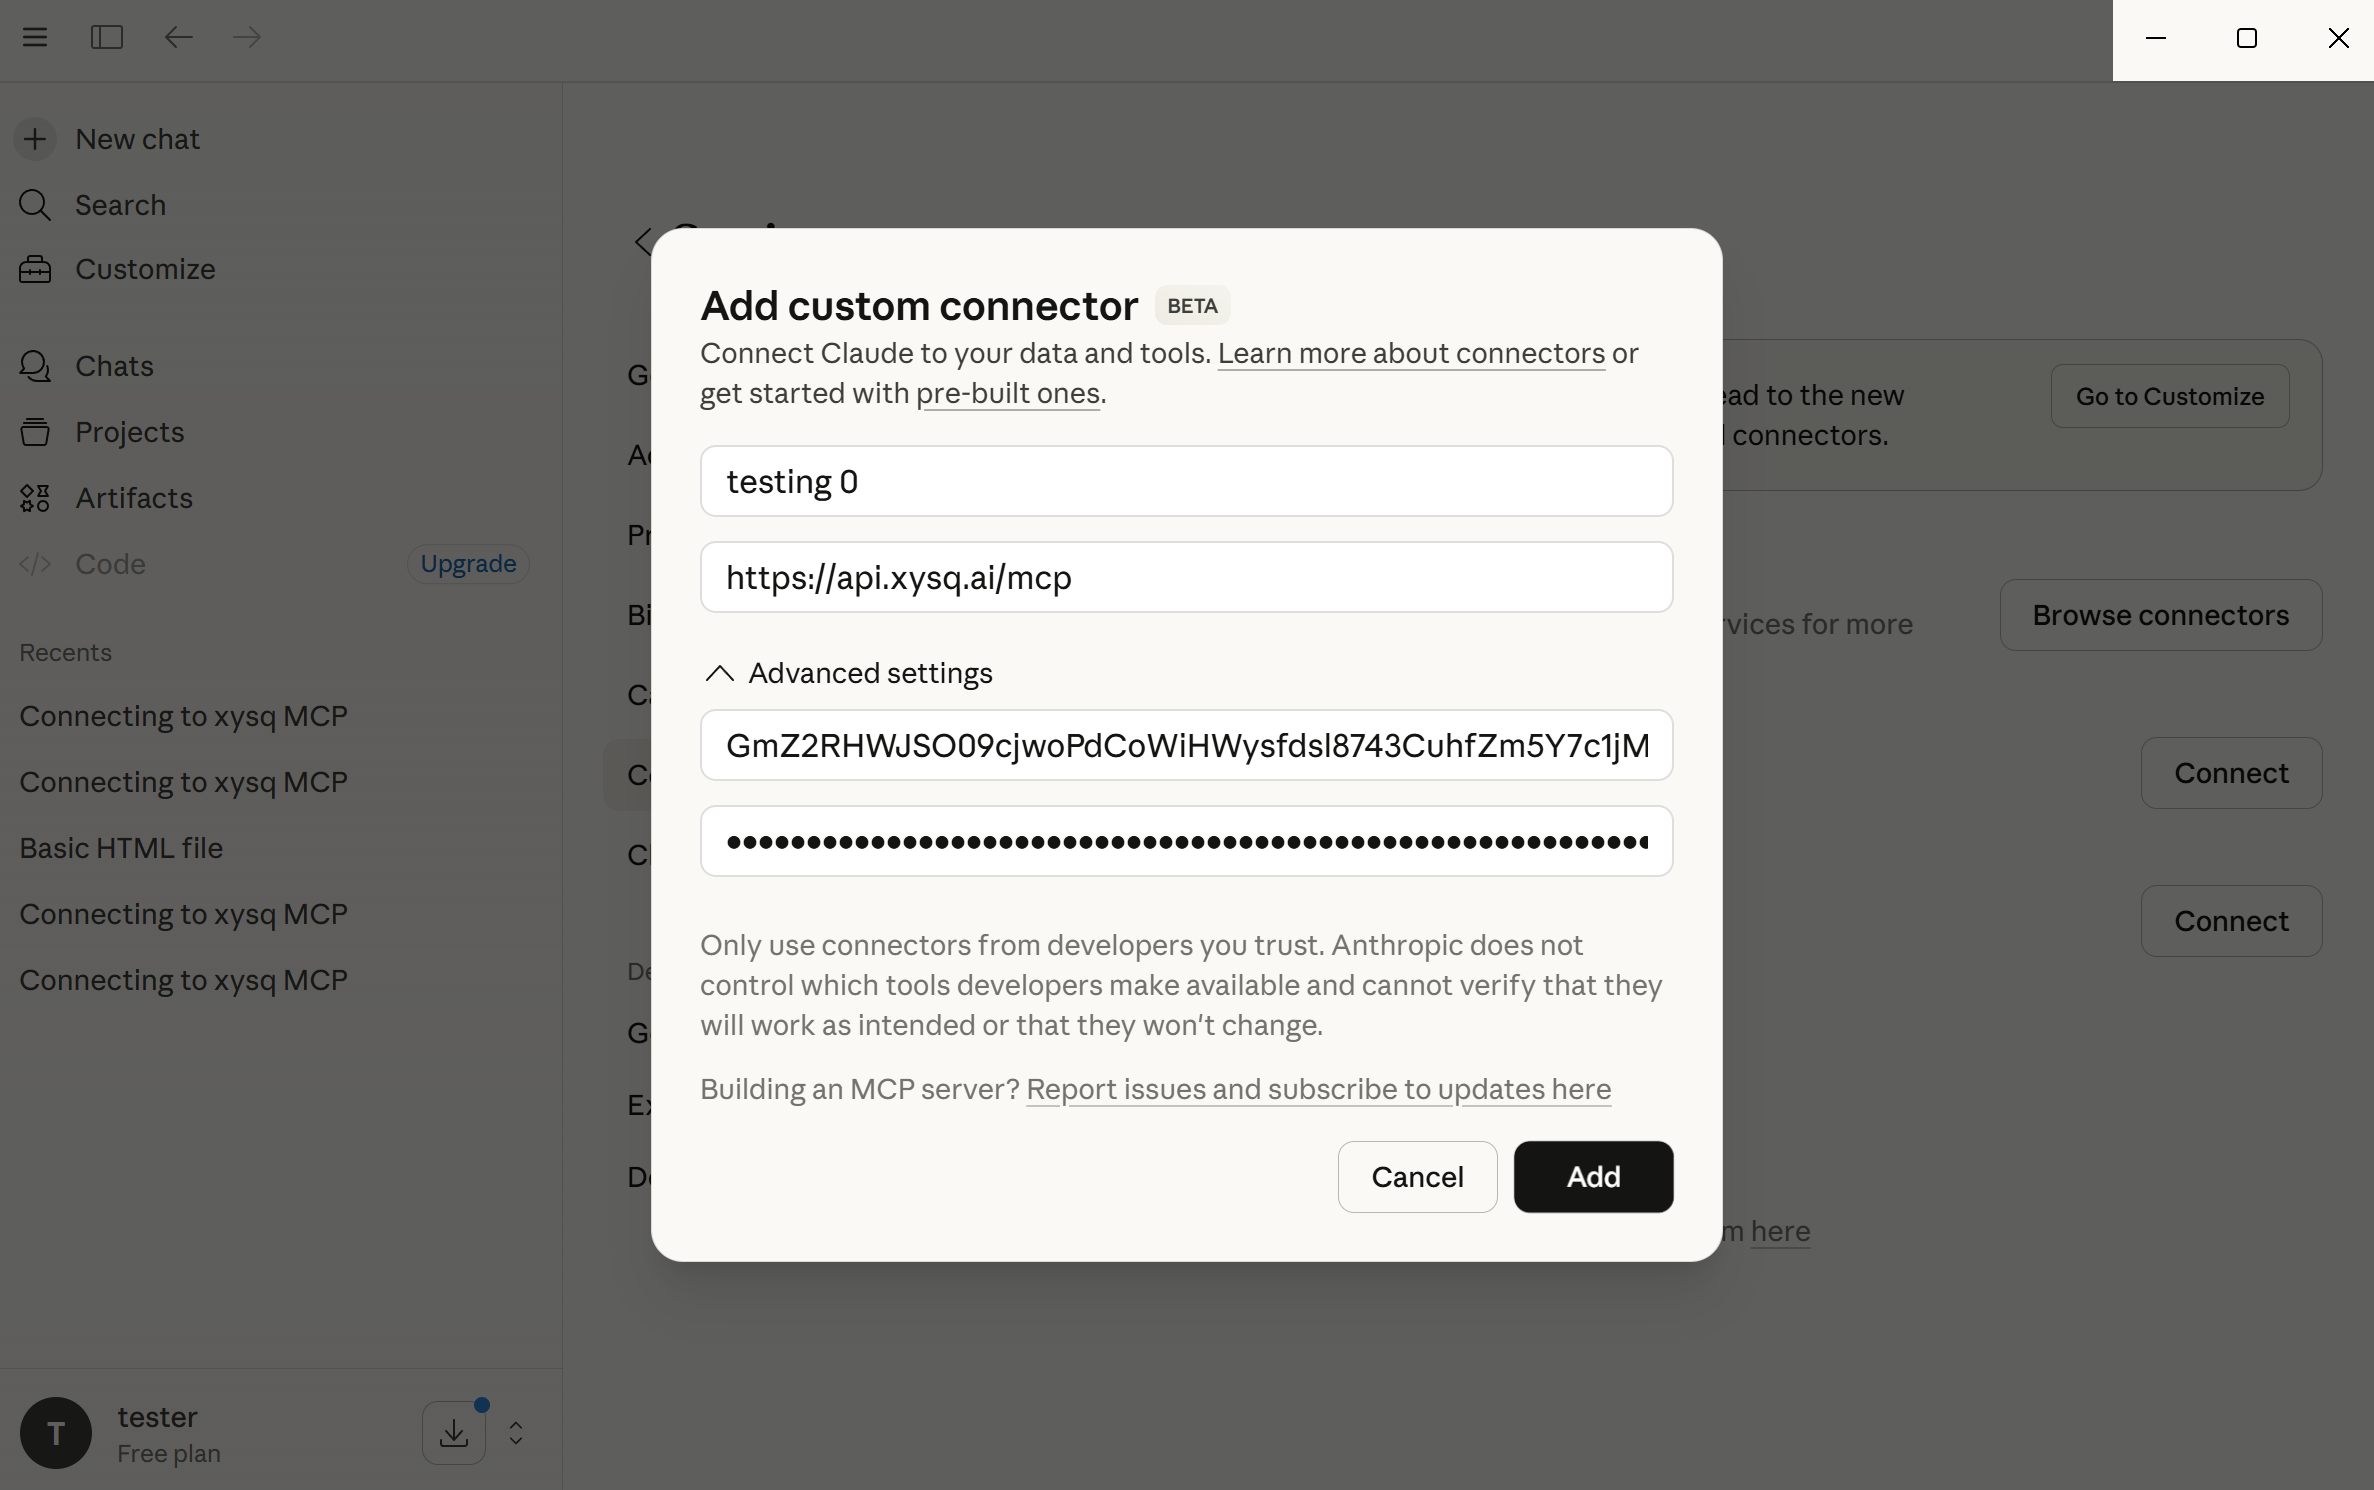Viewport: 2374px width, 1490px height.
Task: Open Search with the magnifier icon
Action: [x=35, y=205]
